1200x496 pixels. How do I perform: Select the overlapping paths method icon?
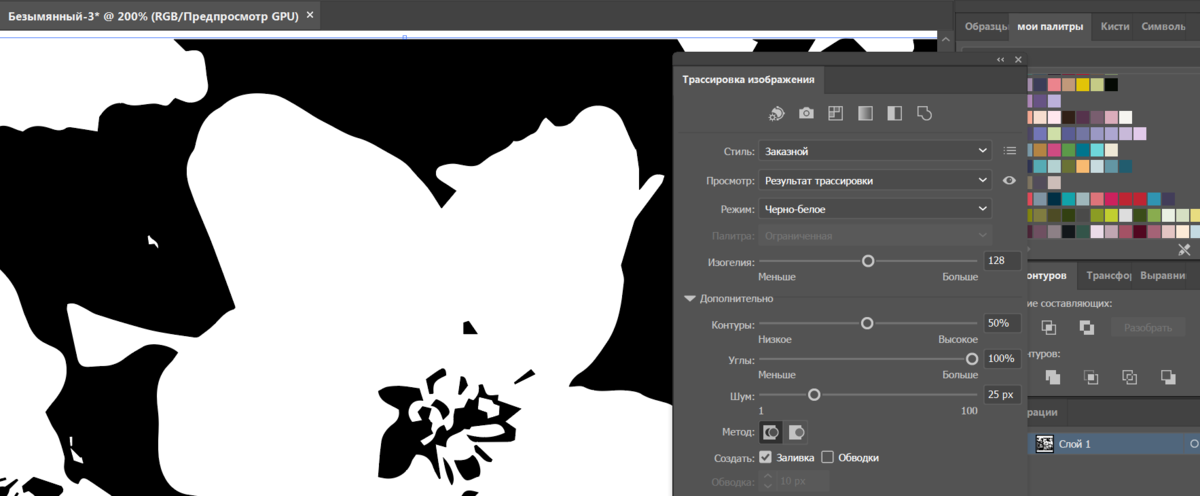pos(797,432)
